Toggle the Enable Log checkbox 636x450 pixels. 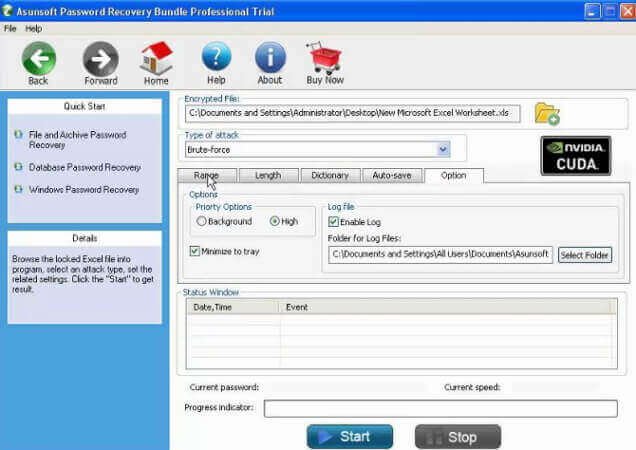333,222
